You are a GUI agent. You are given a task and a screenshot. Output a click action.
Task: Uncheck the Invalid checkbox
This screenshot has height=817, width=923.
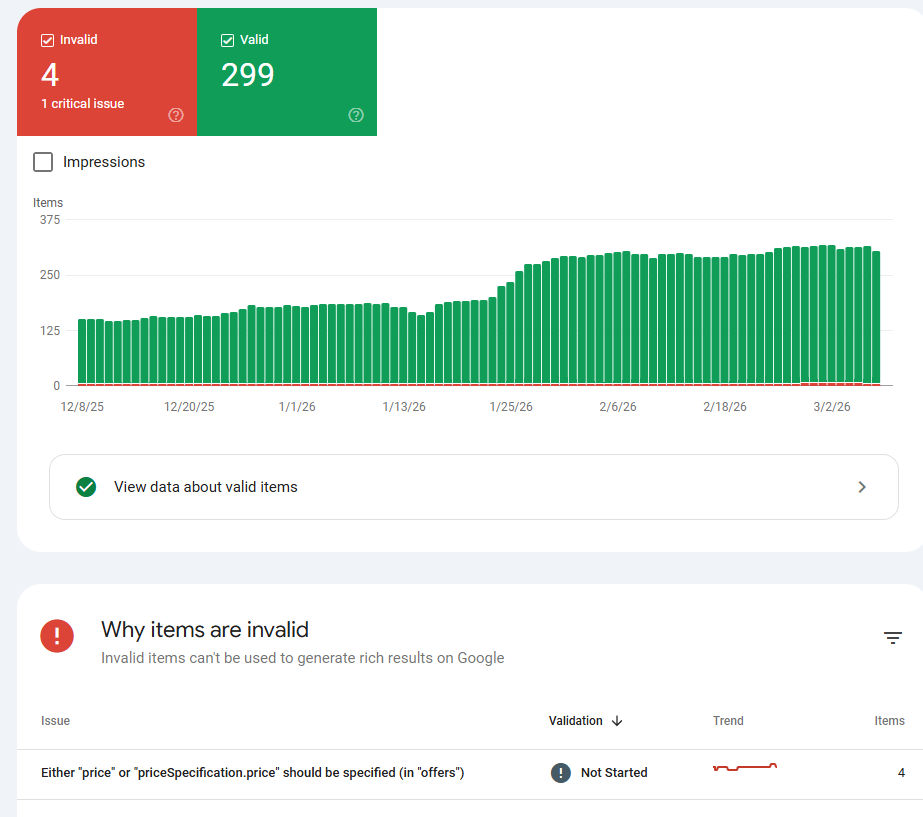click(48, 40)
